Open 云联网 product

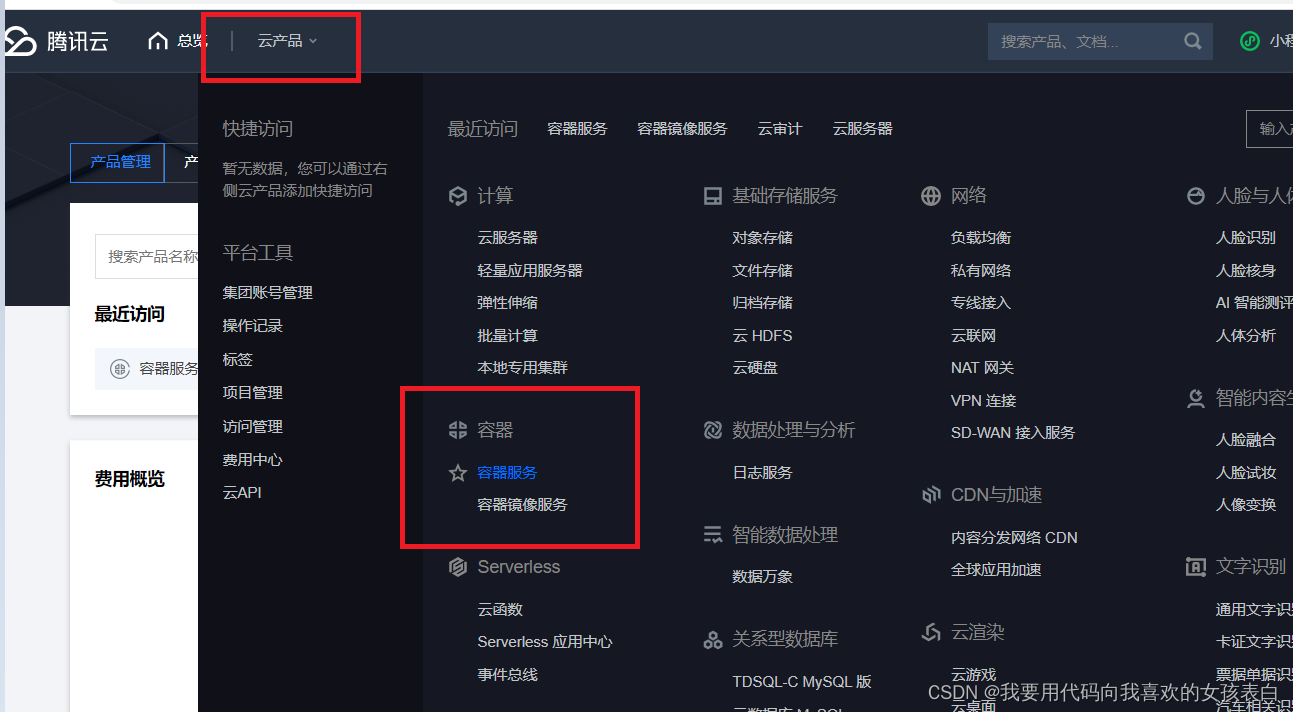(973, 336)
